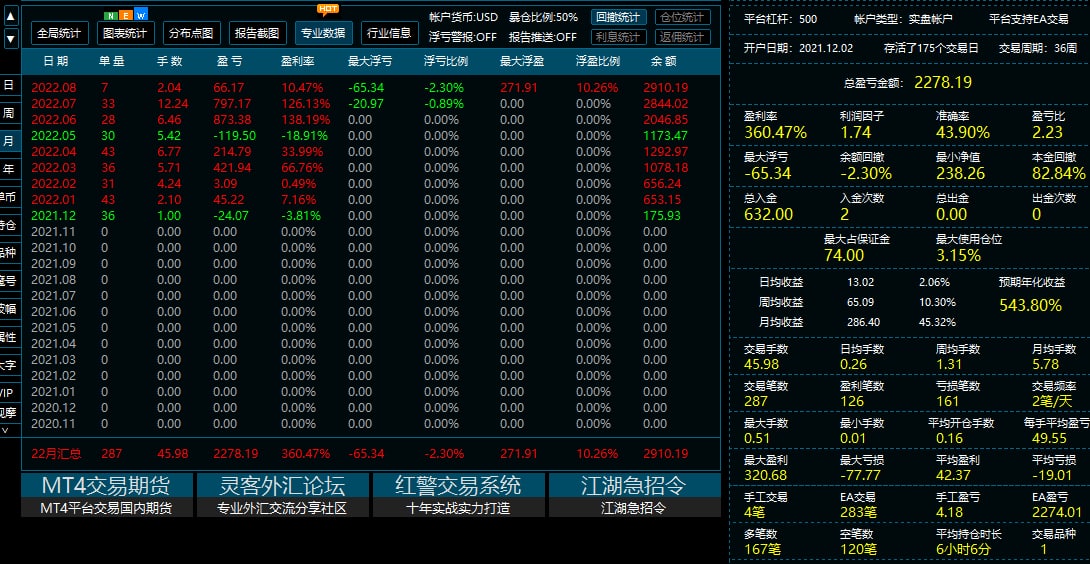This screenshot has height=564, width=1090.
Task: Click the up arrow in left sidebar
Action: pyautogui.click(x=10, y=16)
